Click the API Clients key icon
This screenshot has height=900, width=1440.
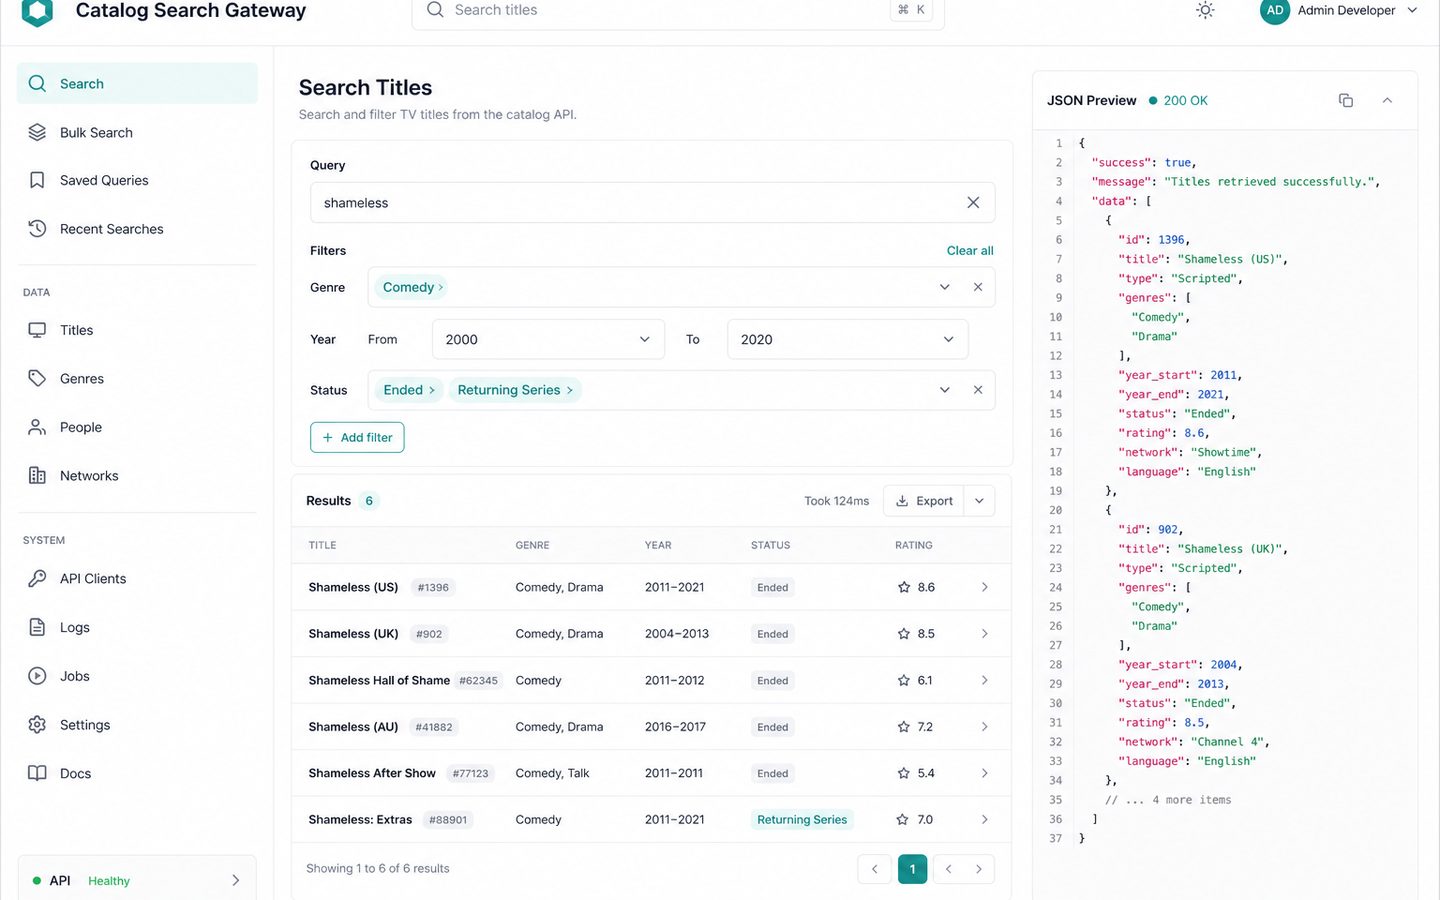click(37, 578)
